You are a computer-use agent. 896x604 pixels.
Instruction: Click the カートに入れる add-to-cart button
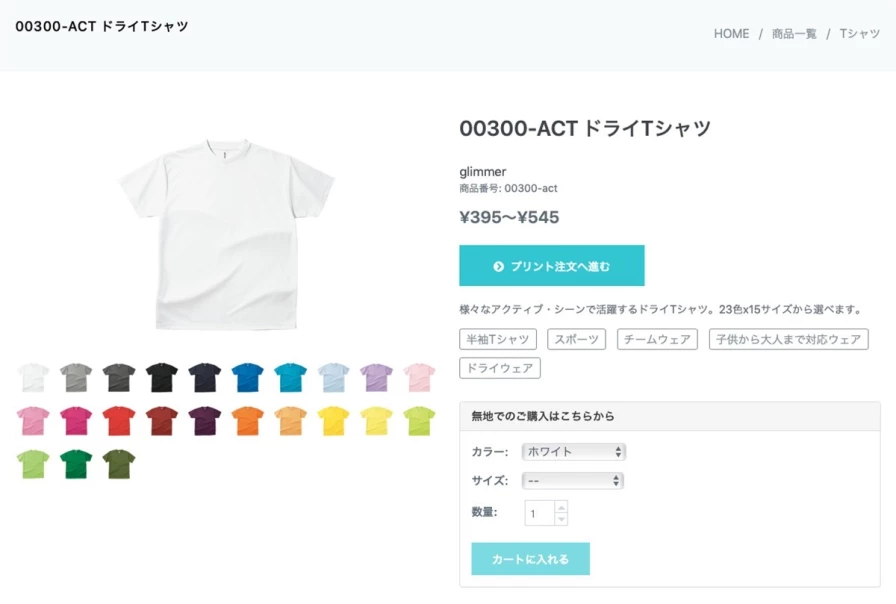(x=530, y=559)
